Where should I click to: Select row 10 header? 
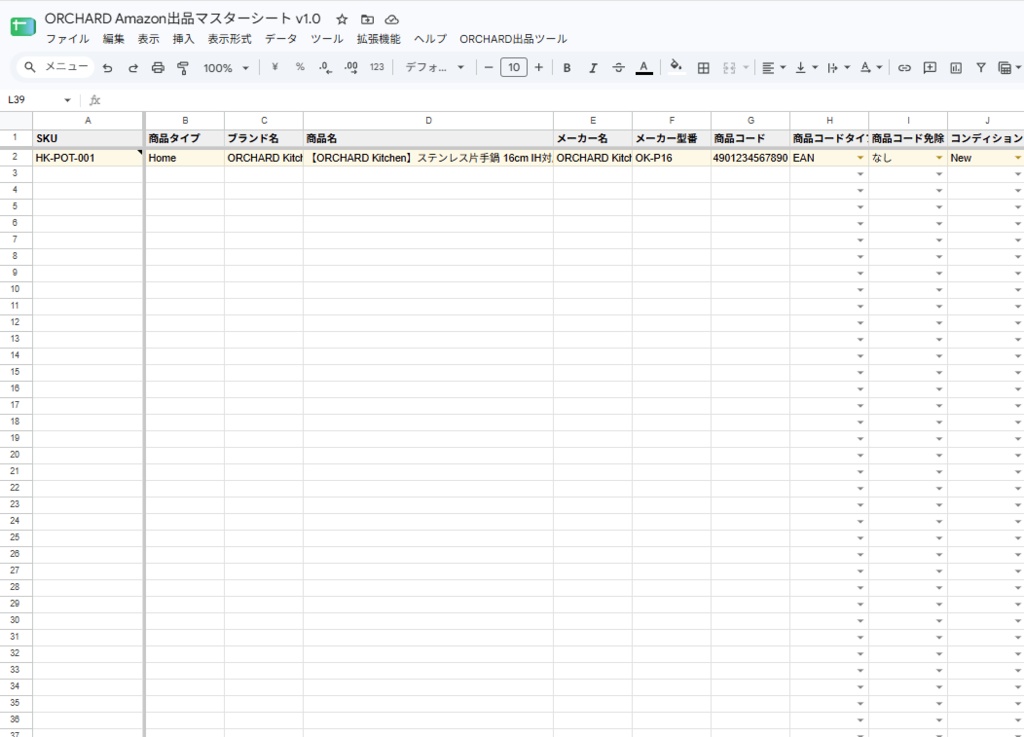(x=15, y=289)
